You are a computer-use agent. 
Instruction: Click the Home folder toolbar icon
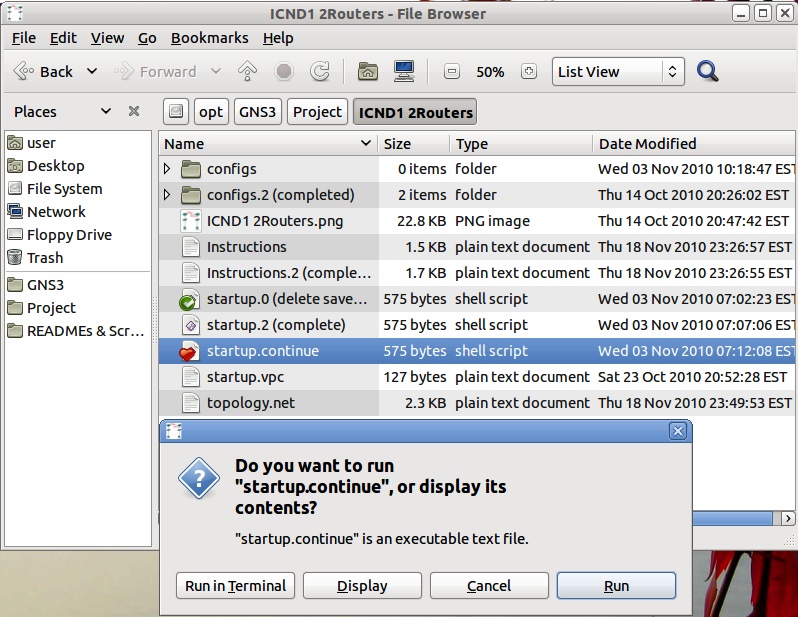pyautogui.click(x=368, y=72)
